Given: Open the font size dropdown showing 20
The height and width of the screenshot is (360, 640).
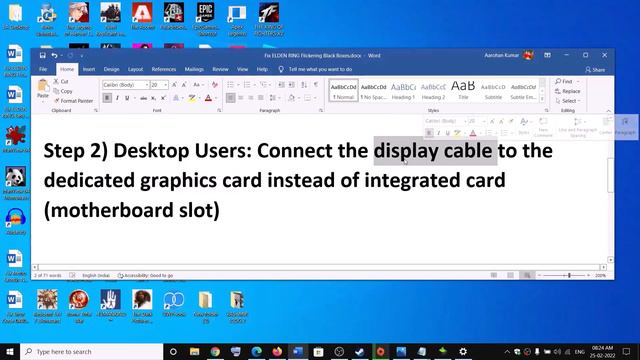Looking at the screenshot, I should click(165, 85).
